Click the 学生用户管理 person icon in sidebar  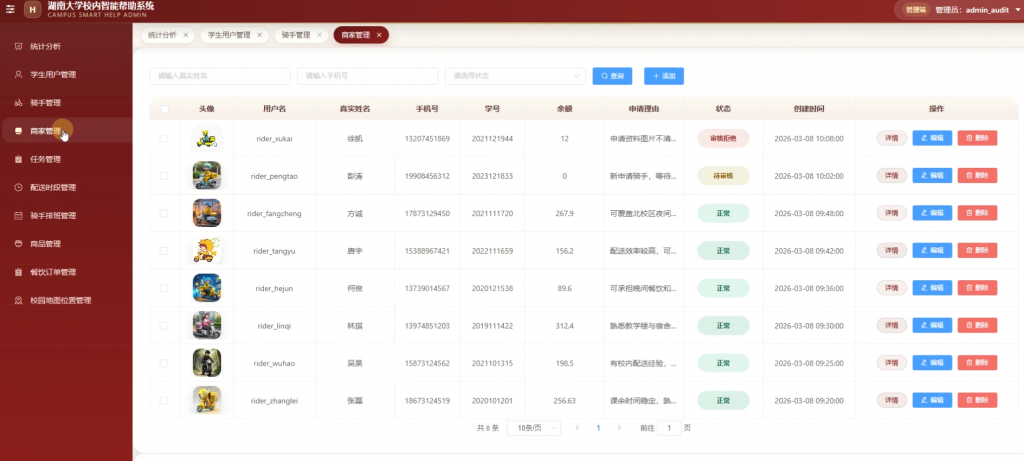(18, 74)
